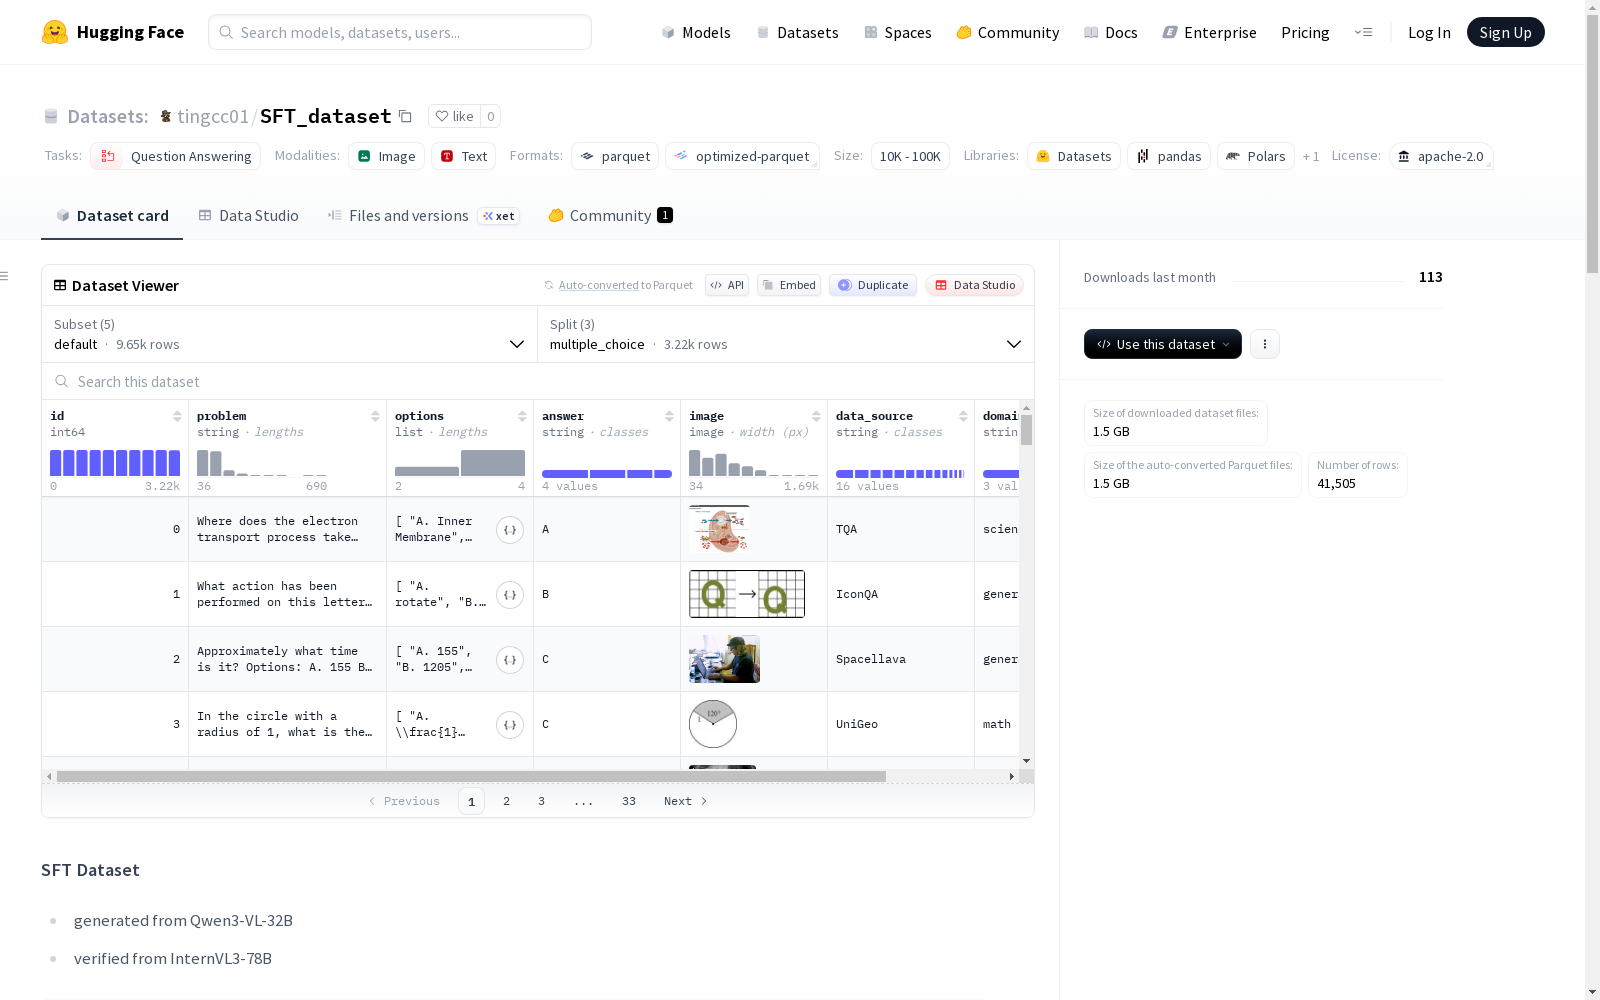Sort by the answer column arrows

669,416
